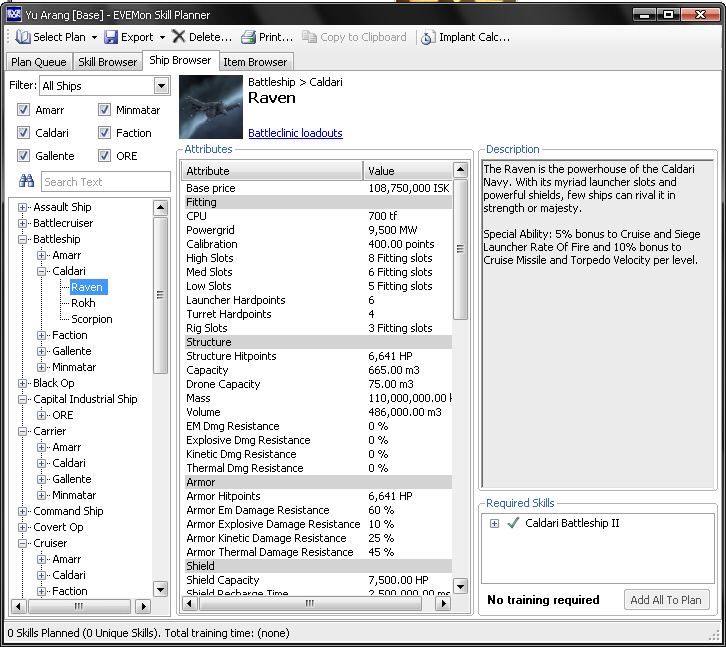Click the Print printer icon

point(248,37)
